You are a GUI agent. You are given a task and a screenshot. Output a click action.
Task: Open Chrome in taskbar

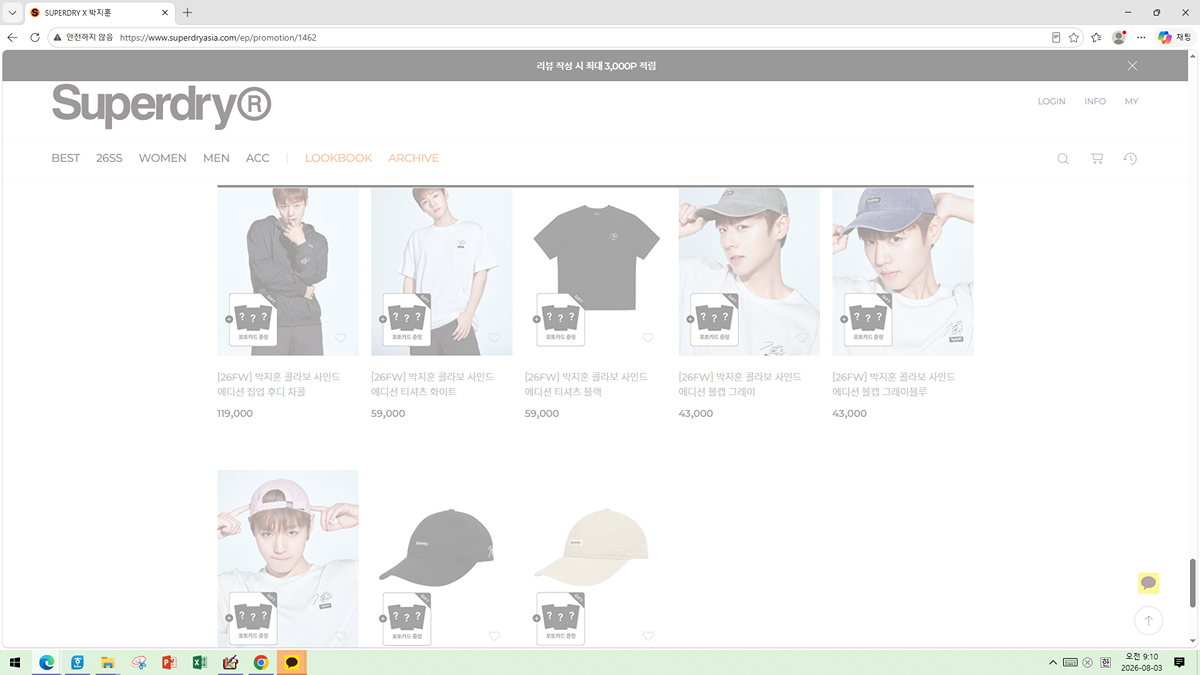[x=261, y=662]
